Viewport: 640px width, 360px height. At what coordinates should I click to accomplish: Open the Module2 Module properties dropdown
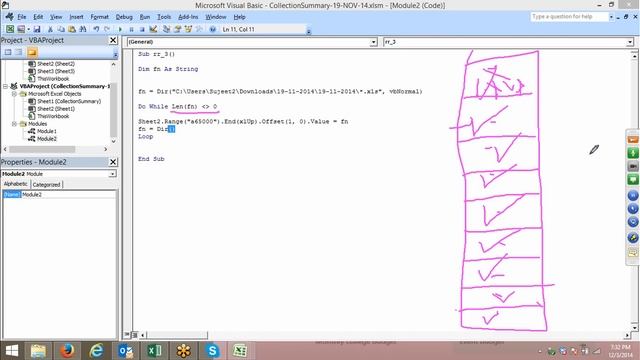[x=112, y=174]
